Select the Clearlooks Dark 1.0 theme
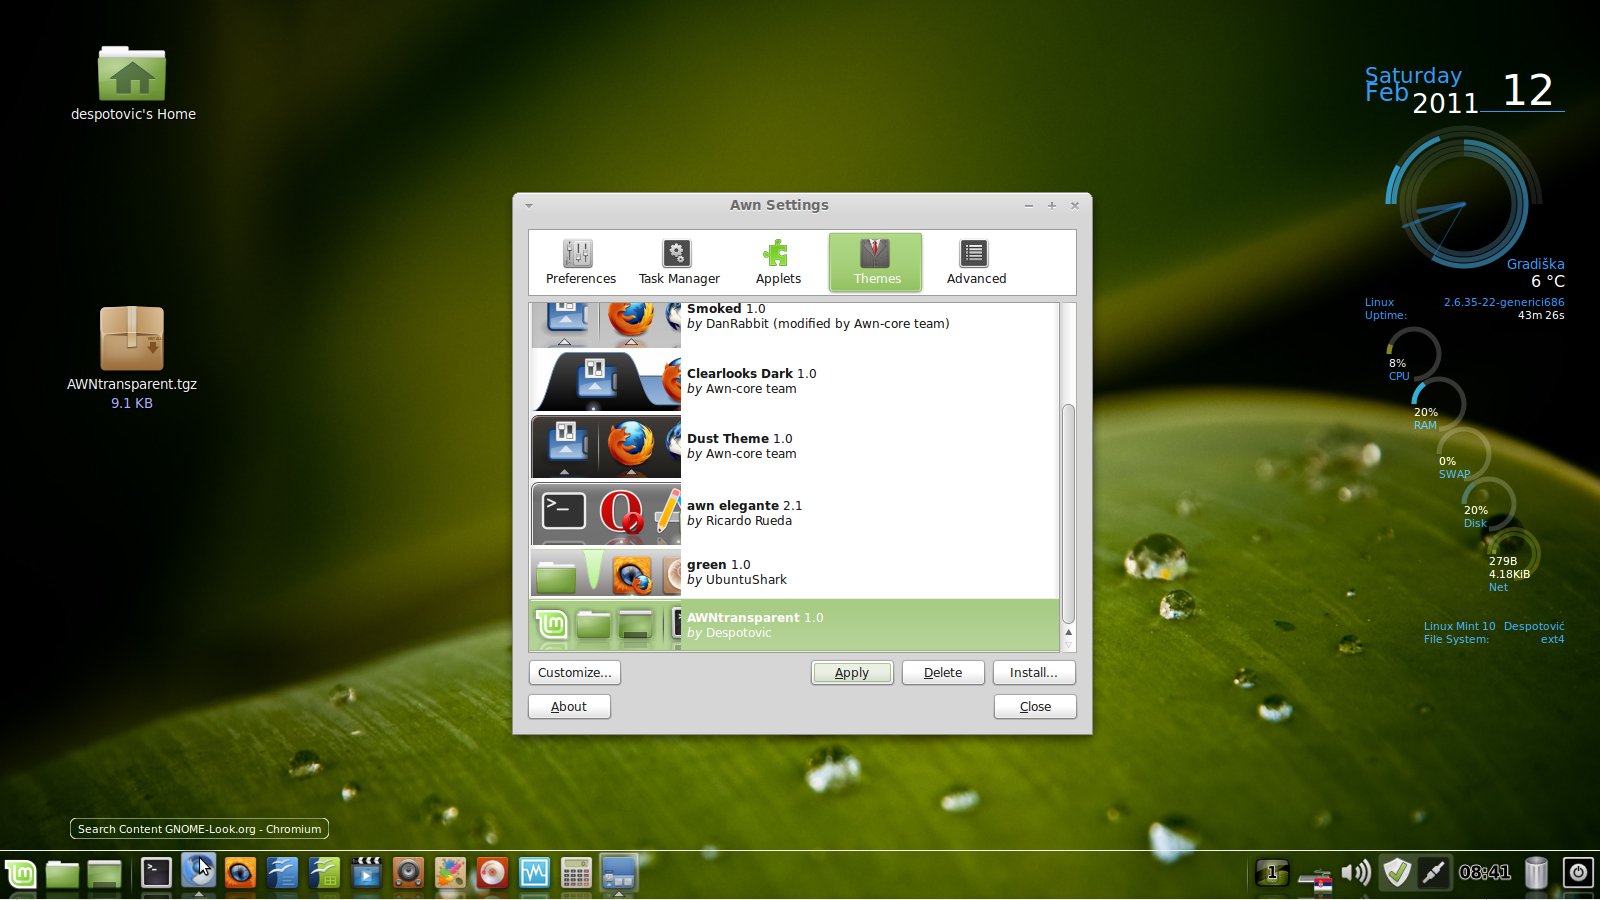 pyautogui.click(x=794, y=381)
